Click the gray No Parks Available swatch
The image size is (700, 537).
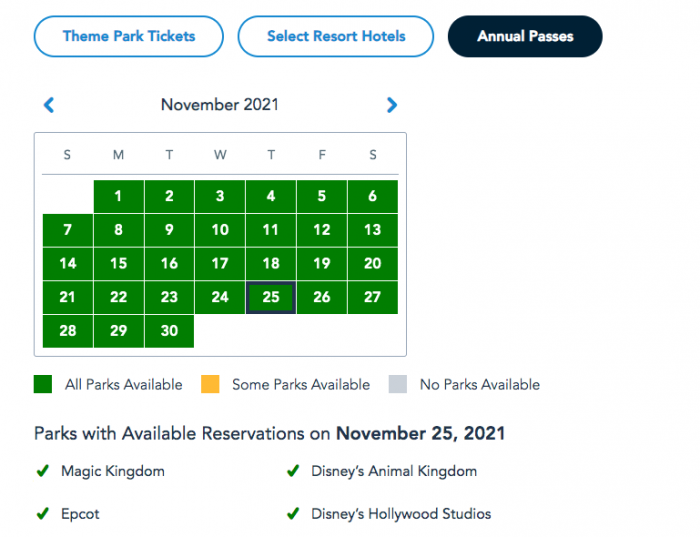(x=398, y=384)
